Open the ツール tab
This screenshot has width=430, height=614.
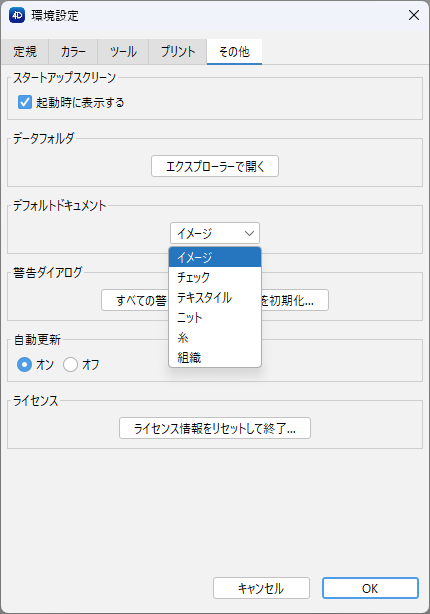tap(123, 52)
